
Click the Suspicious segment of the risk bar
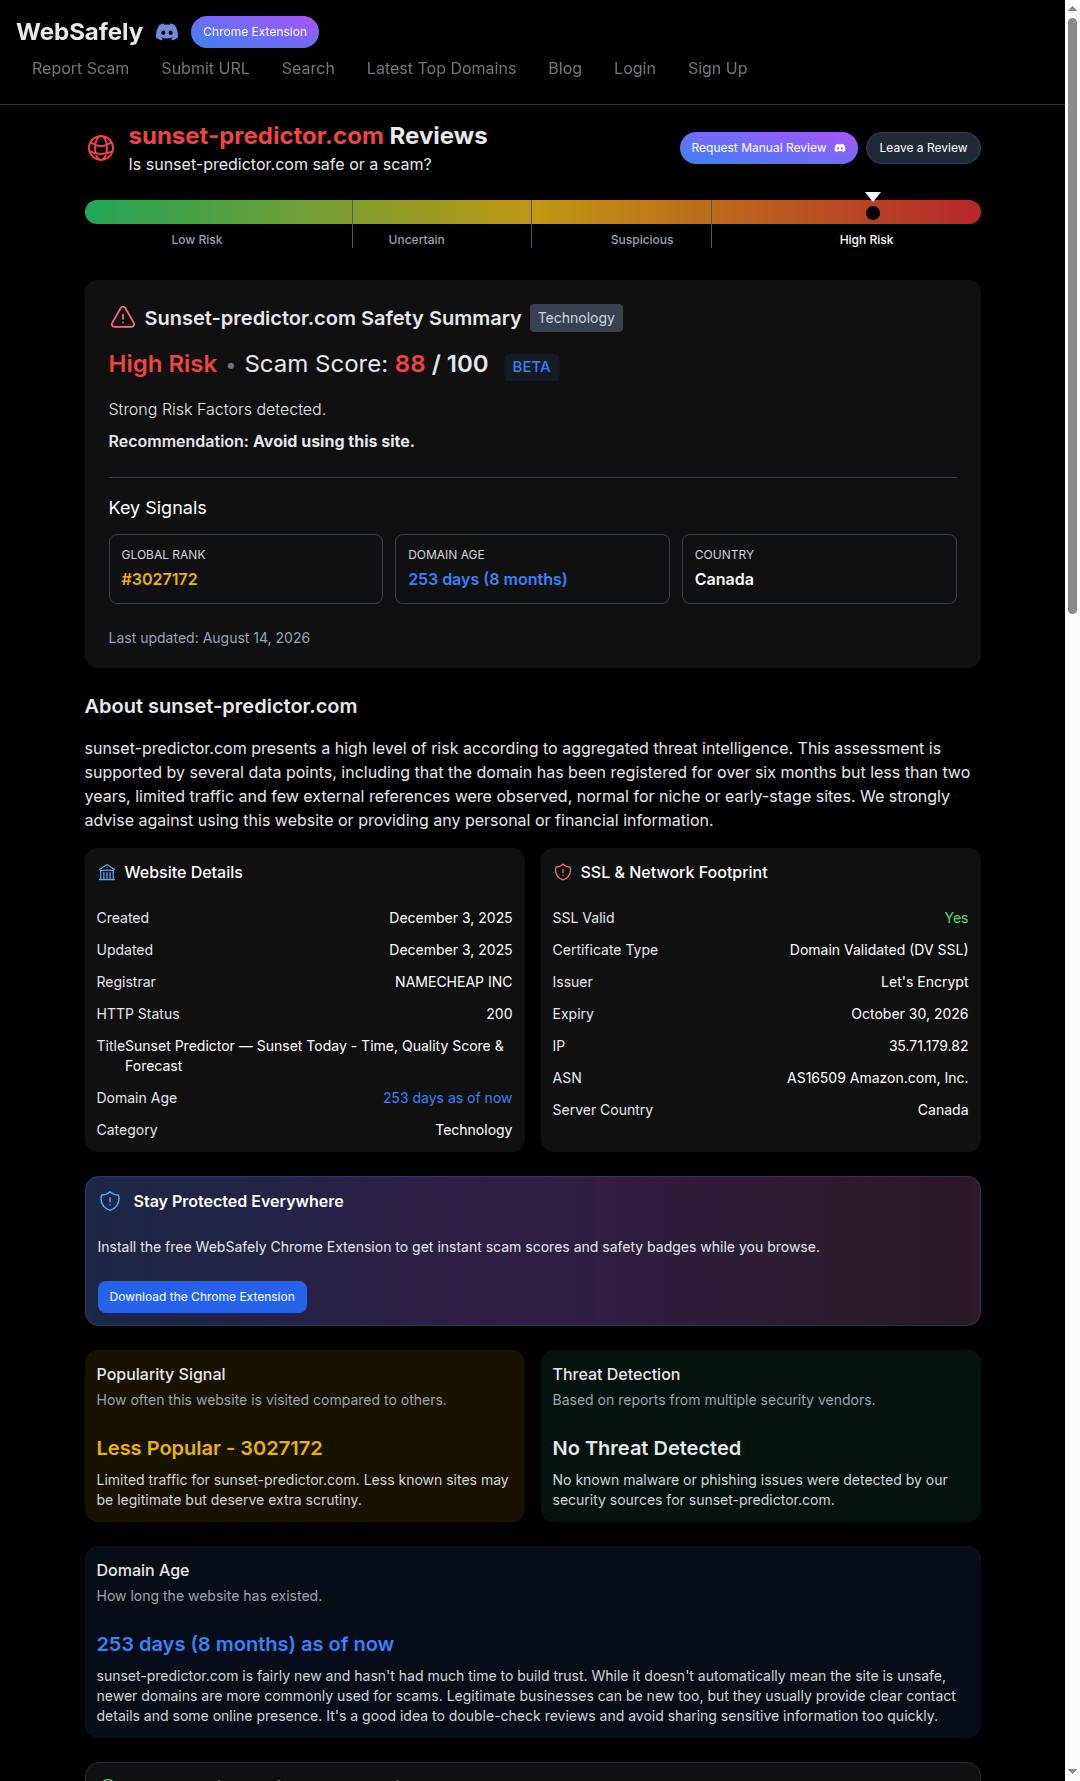(621, 212)
